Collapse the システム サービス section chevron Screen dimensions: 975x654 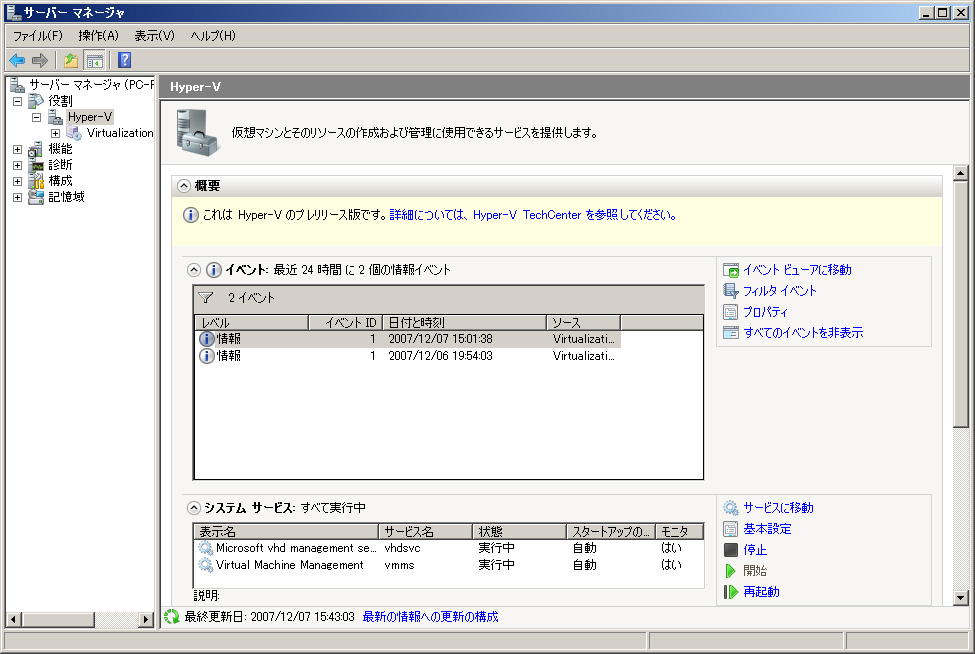(x=193, y=508)
